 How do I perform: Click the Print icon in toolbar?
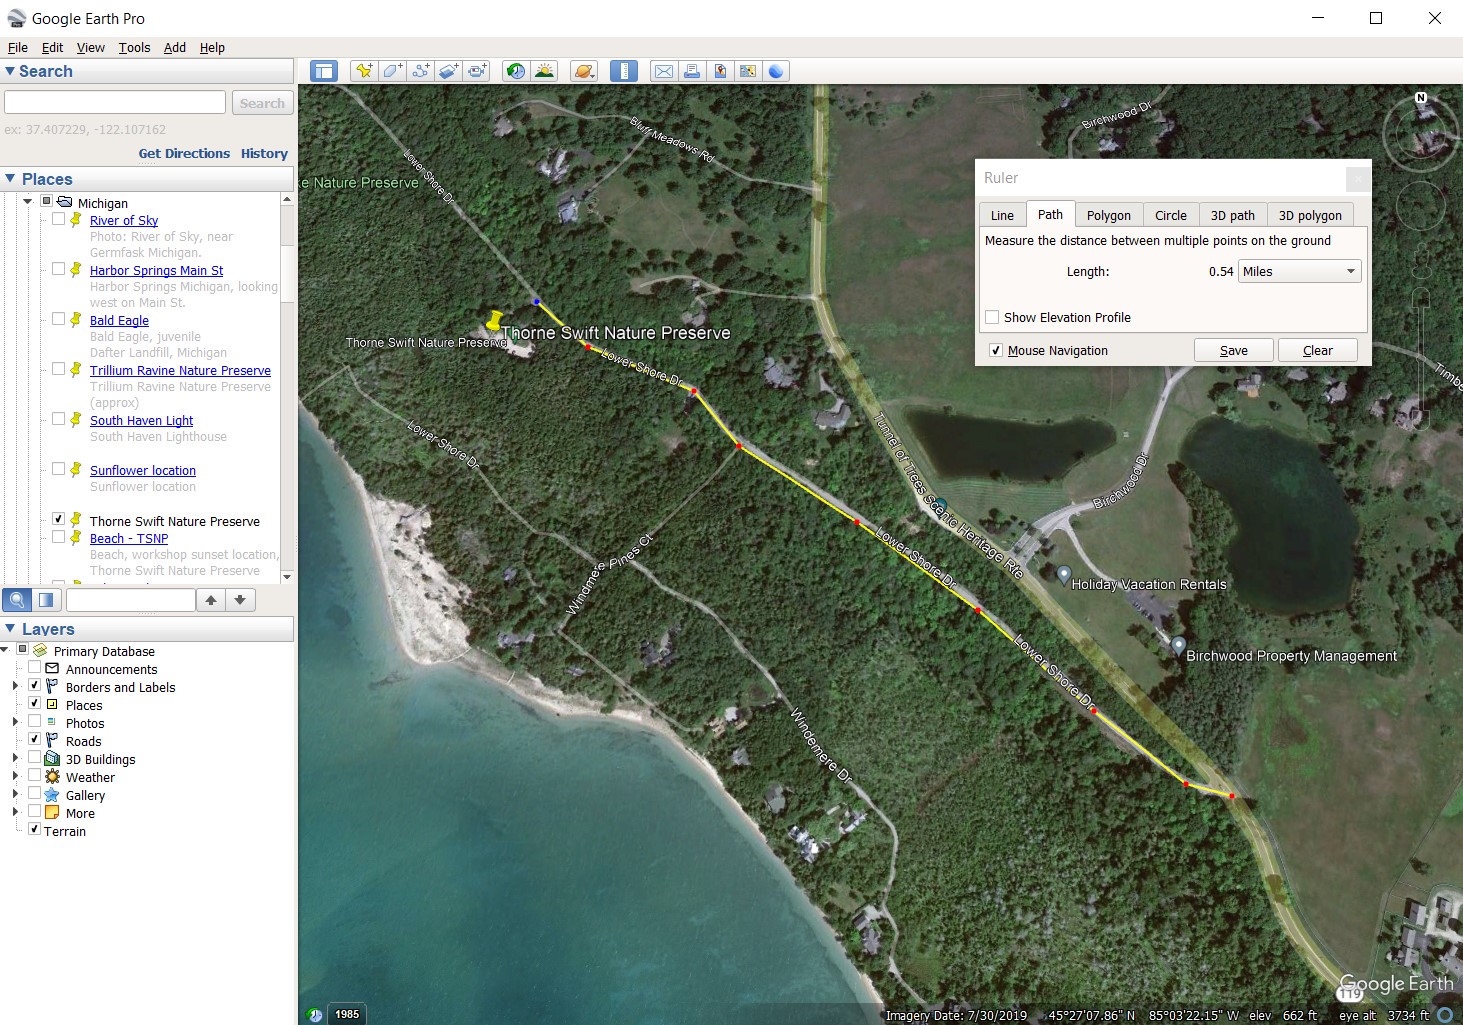pyautogui.click(x=692, y=71)
